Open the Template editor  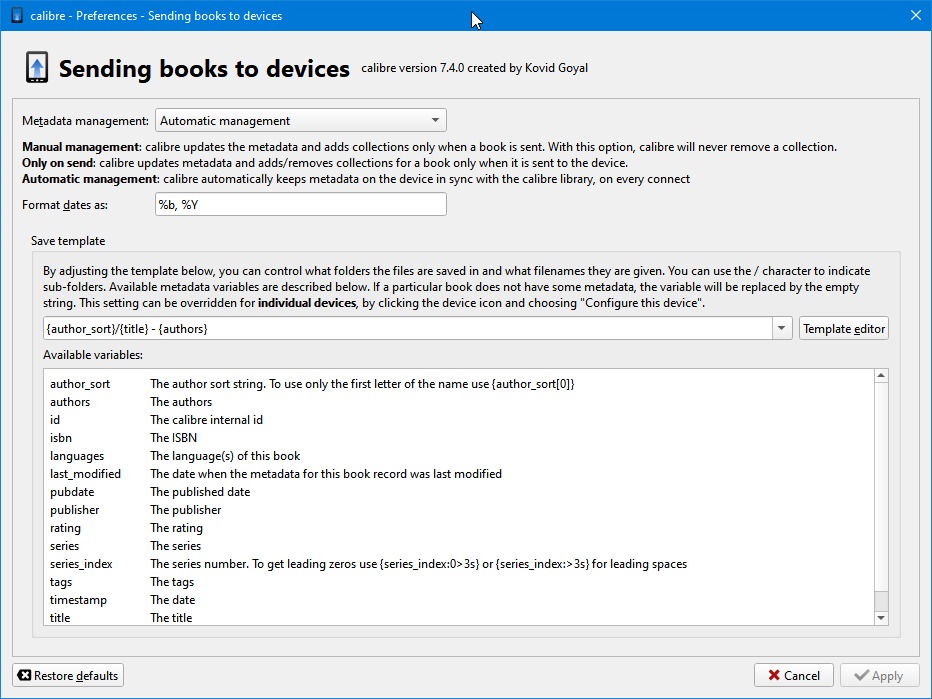coord(843,329)
